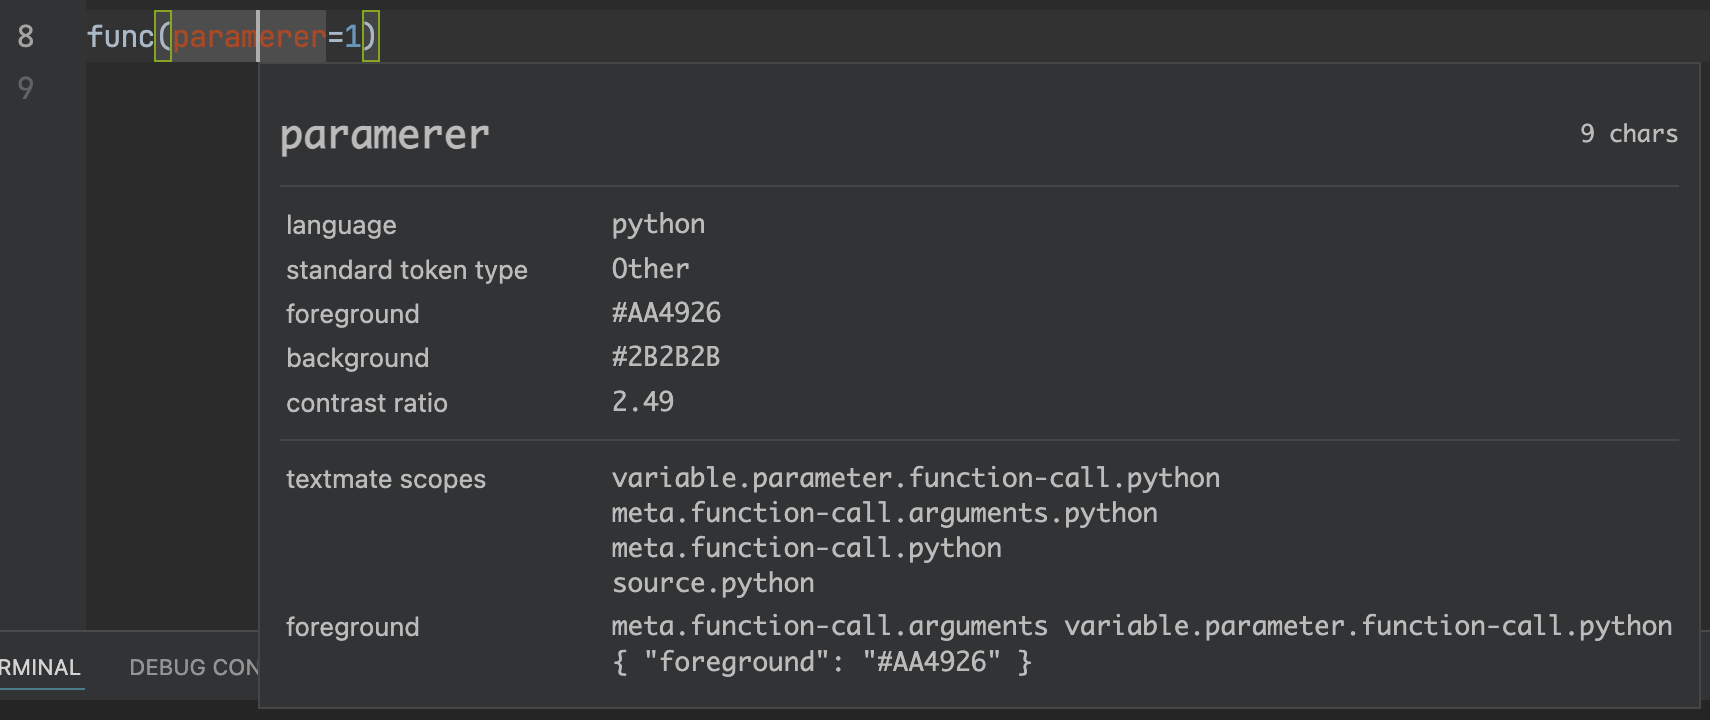Click the #AA4926 value beside contrast section
This screenshot has width=1710, height=720.
[x=666, y=313]
